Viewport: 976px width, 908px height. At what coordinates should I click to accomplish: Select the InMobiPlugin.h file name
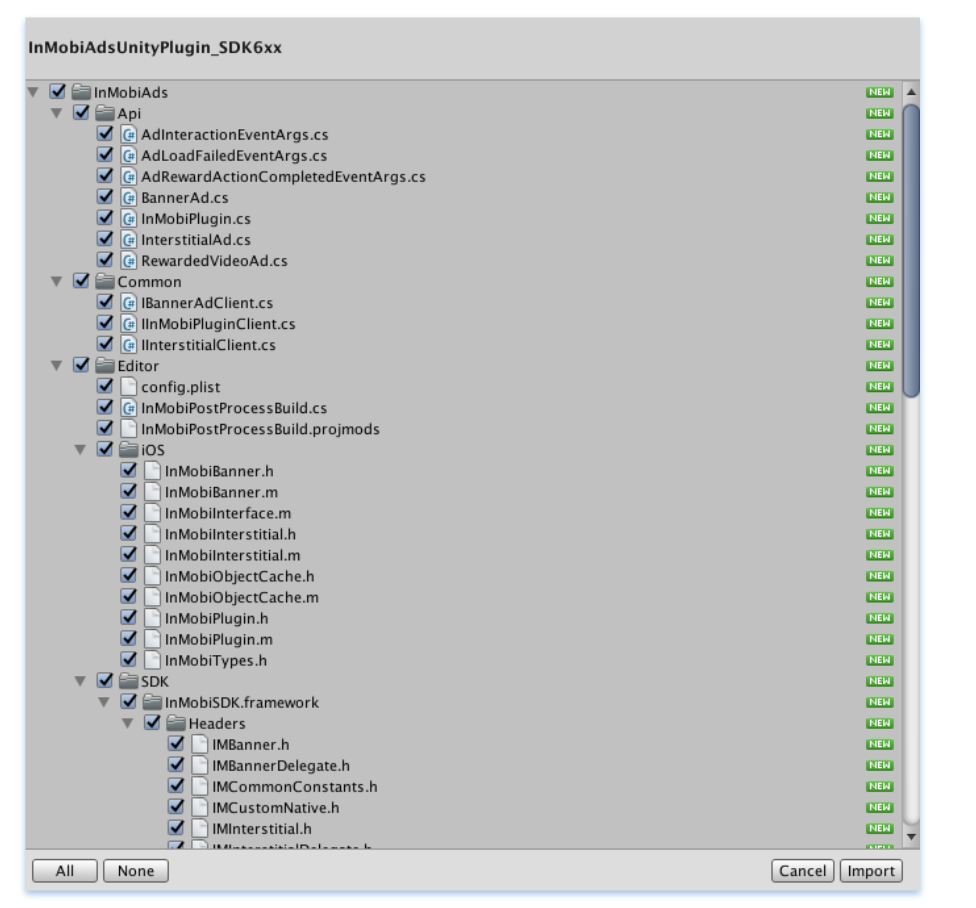pos(216,619)
